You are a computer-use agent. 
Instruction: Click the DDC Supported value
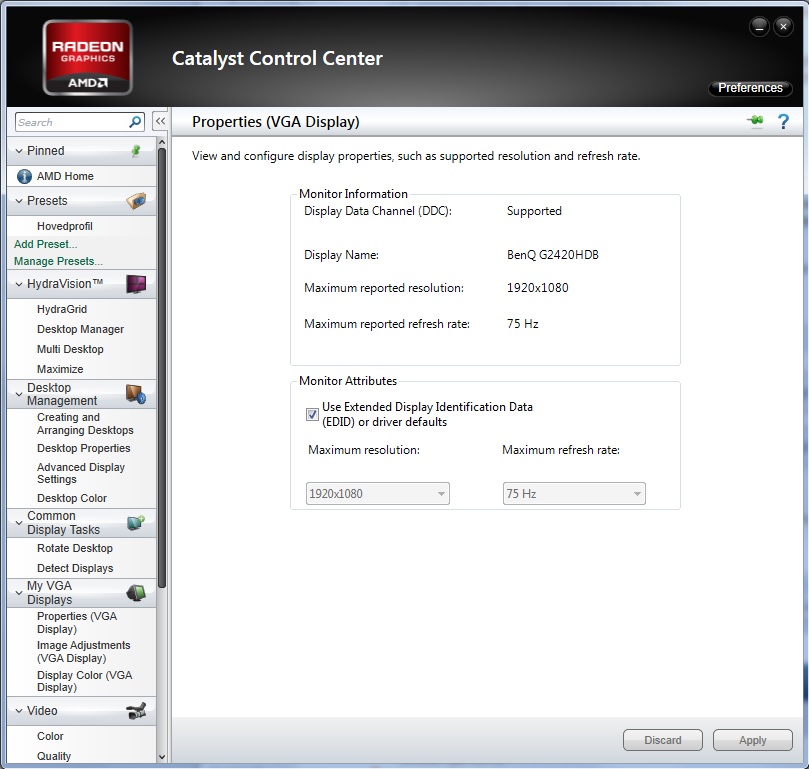click(534, 211)
